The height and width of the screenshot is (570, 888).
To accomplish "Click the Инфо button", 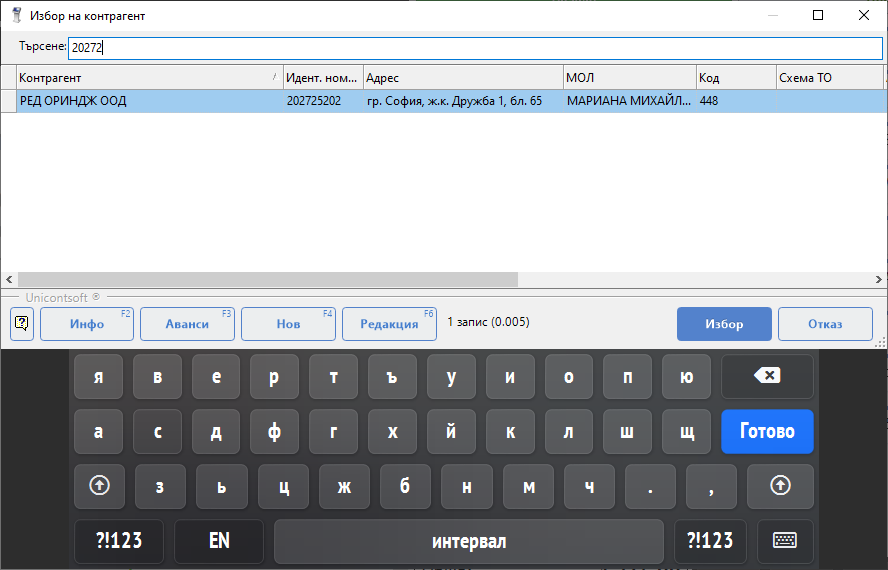I will tap(87, 324).
